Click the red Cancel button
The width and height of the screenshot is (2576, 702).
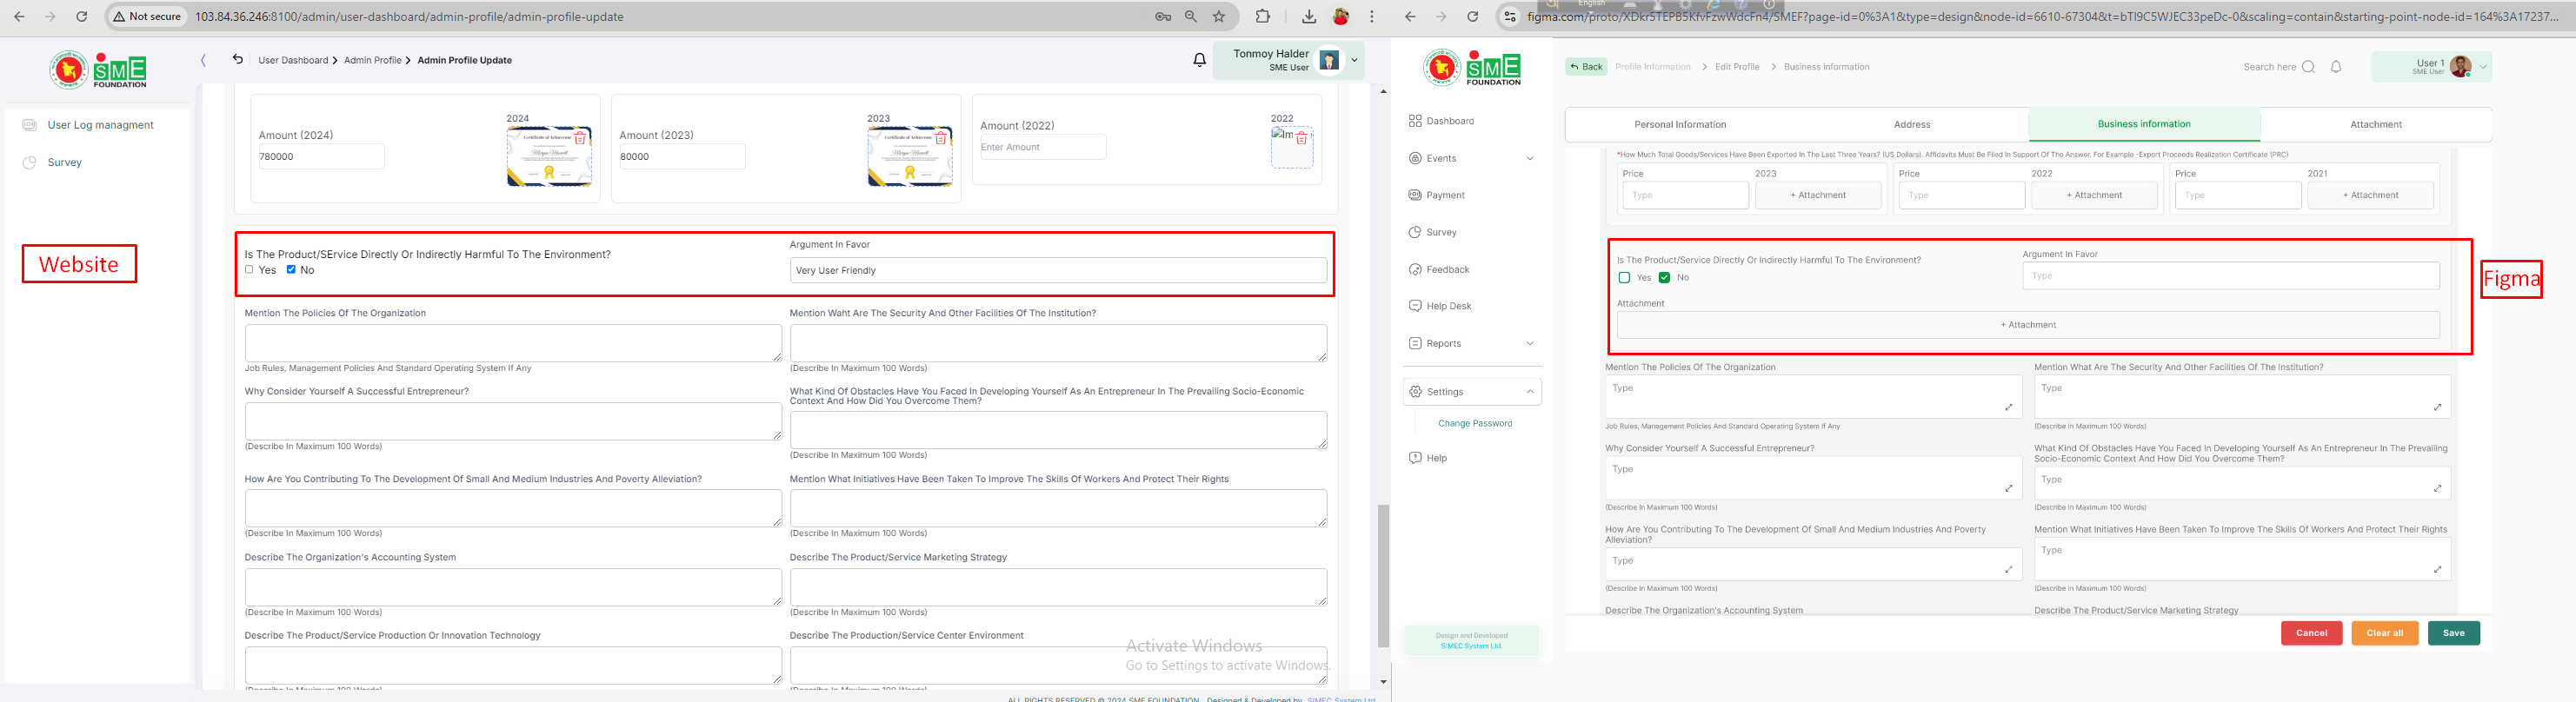click(2311, 633)
